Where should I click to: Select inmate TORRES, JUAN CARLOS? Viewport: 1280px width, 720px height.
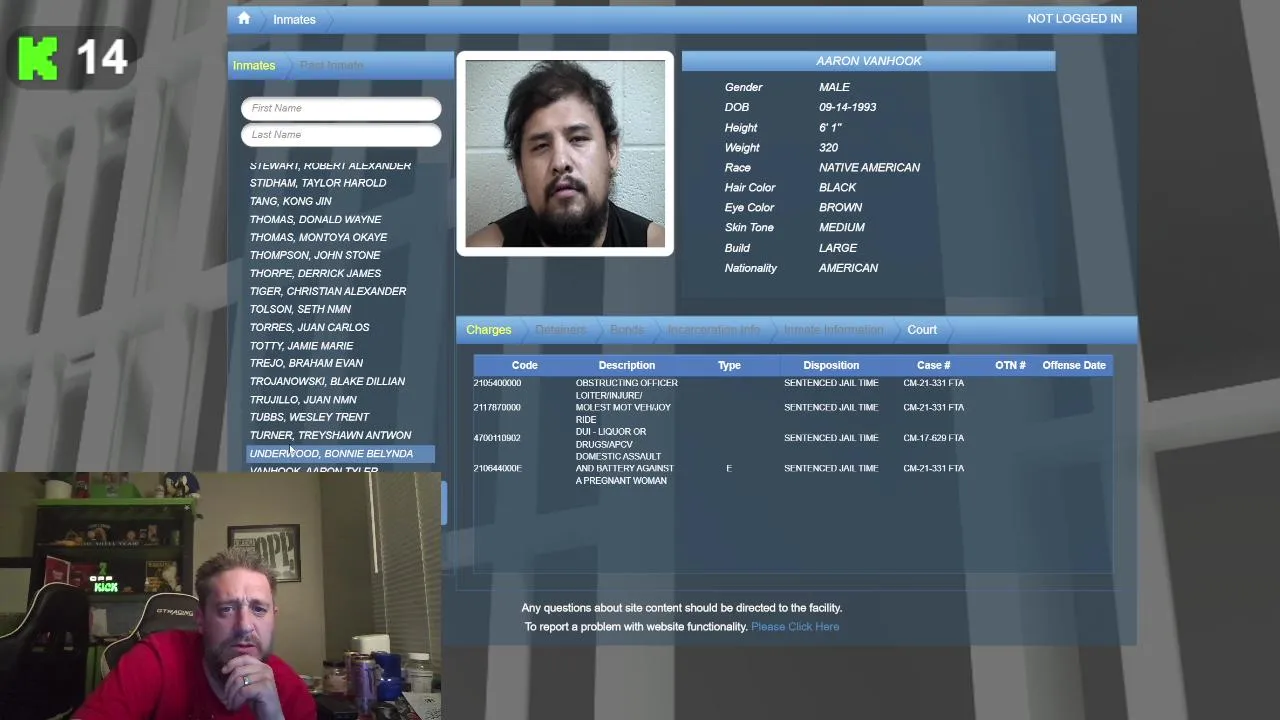tap(309, 327)
